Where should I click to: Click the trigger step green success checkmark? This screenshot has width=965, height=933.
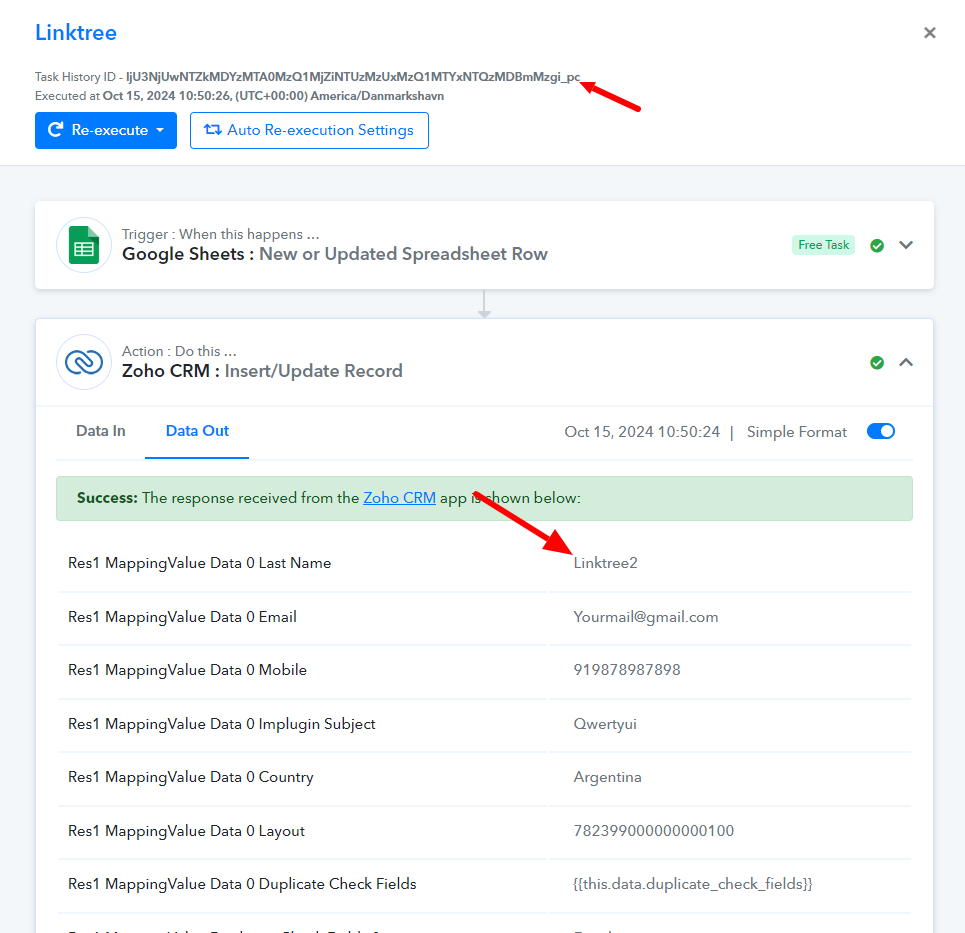click(877, 246)
